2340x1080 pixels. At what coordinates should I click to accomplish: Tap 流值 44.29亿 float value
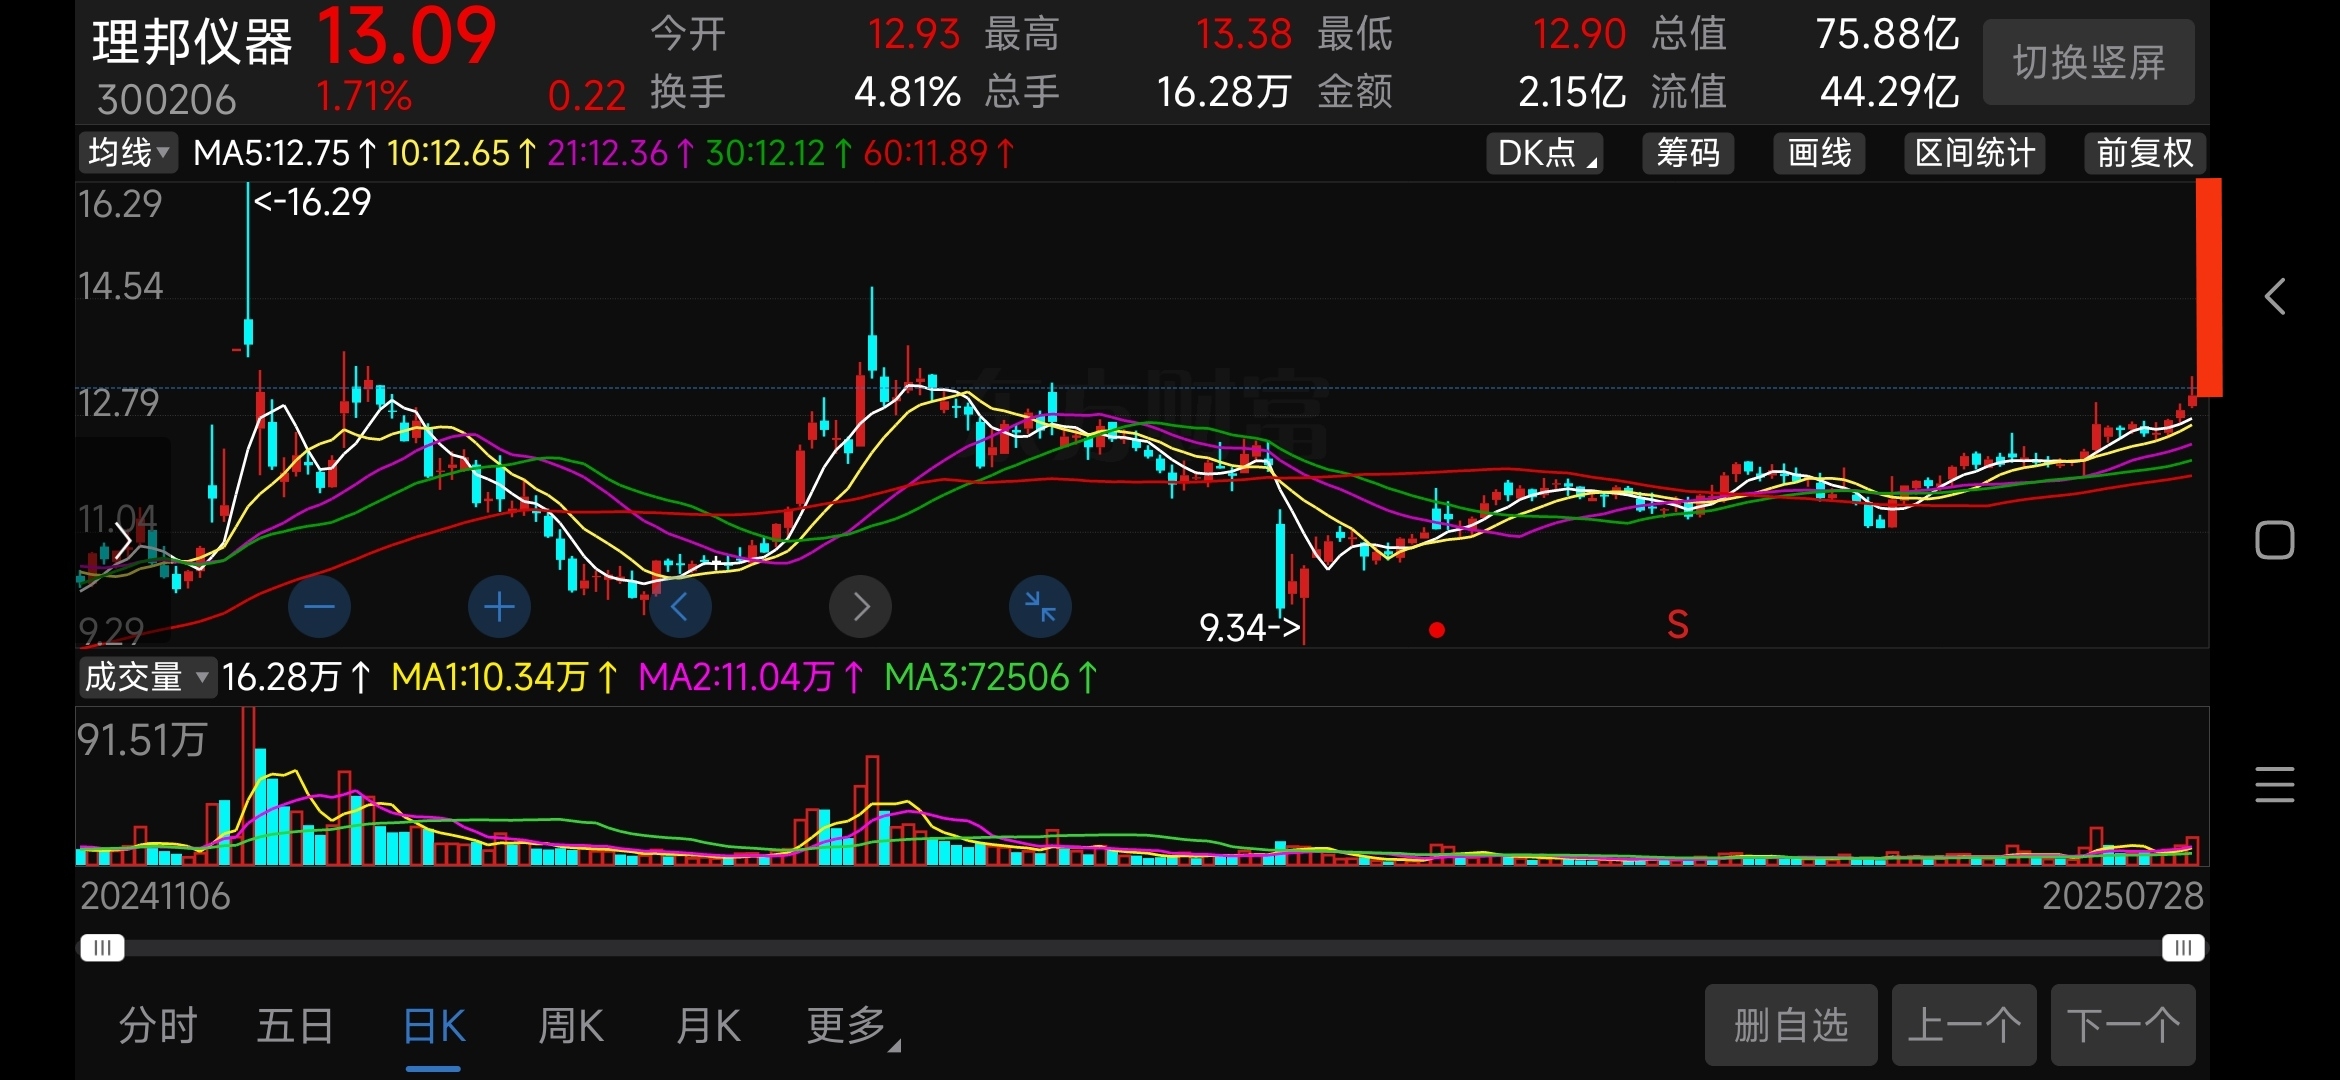pos(1889,92)
